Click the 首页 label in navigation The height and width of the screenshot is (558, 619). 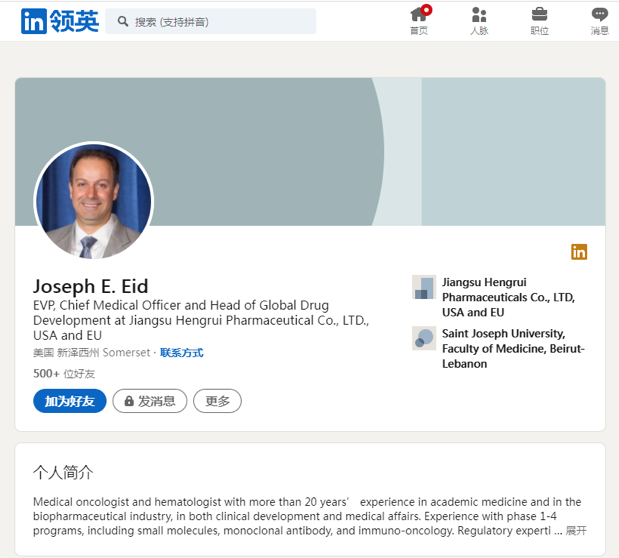[x=419, y=31]
